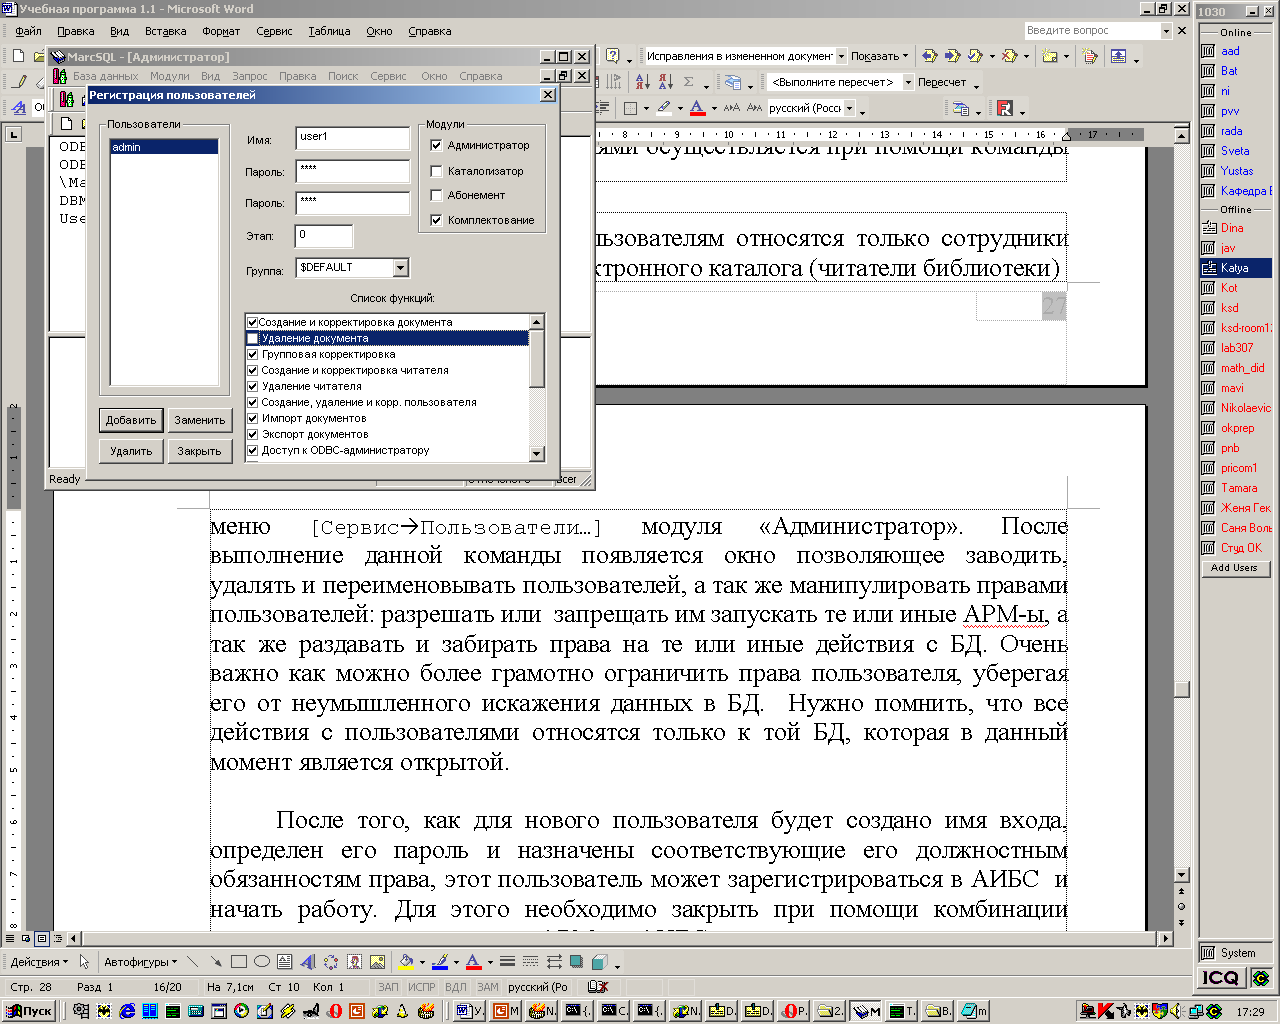Screen dimensions: 1280x1024
Task: Open Arrow Style options
Action: pos(553,962)
